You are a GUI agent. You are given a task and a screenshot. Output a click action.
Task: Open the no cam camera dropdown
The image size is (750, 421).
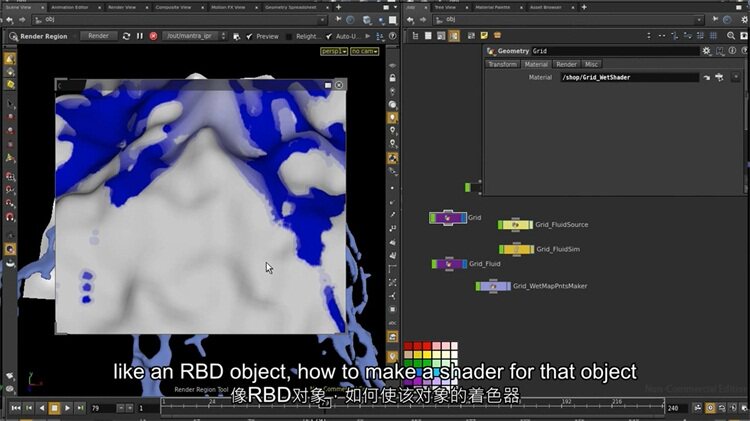tap(363, 51)
